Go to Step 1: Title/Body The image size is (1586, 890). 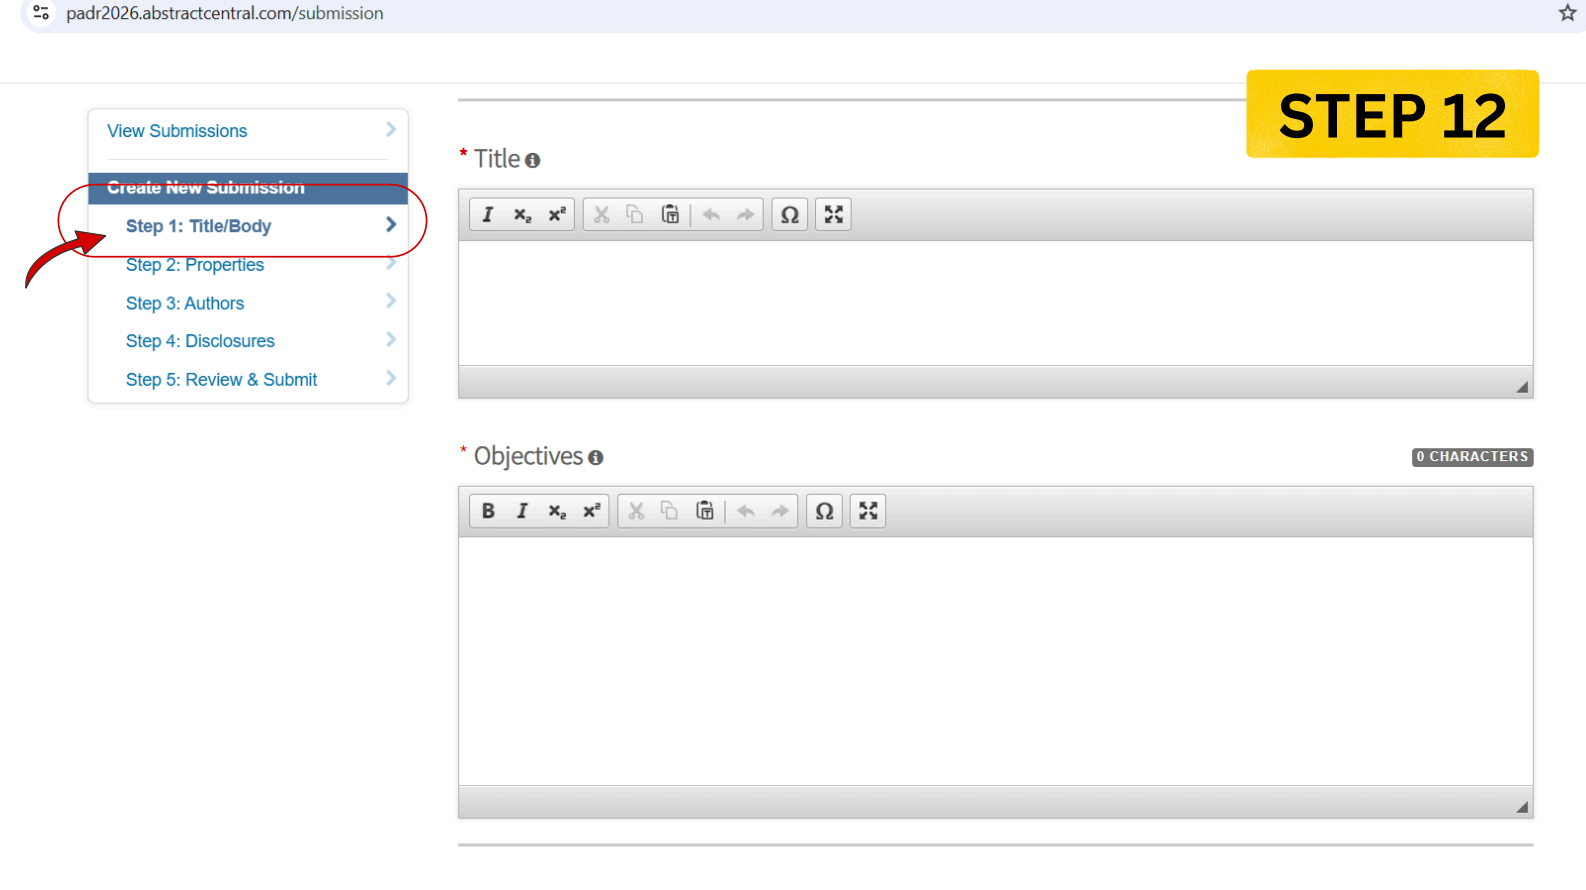tap(198, 226)
